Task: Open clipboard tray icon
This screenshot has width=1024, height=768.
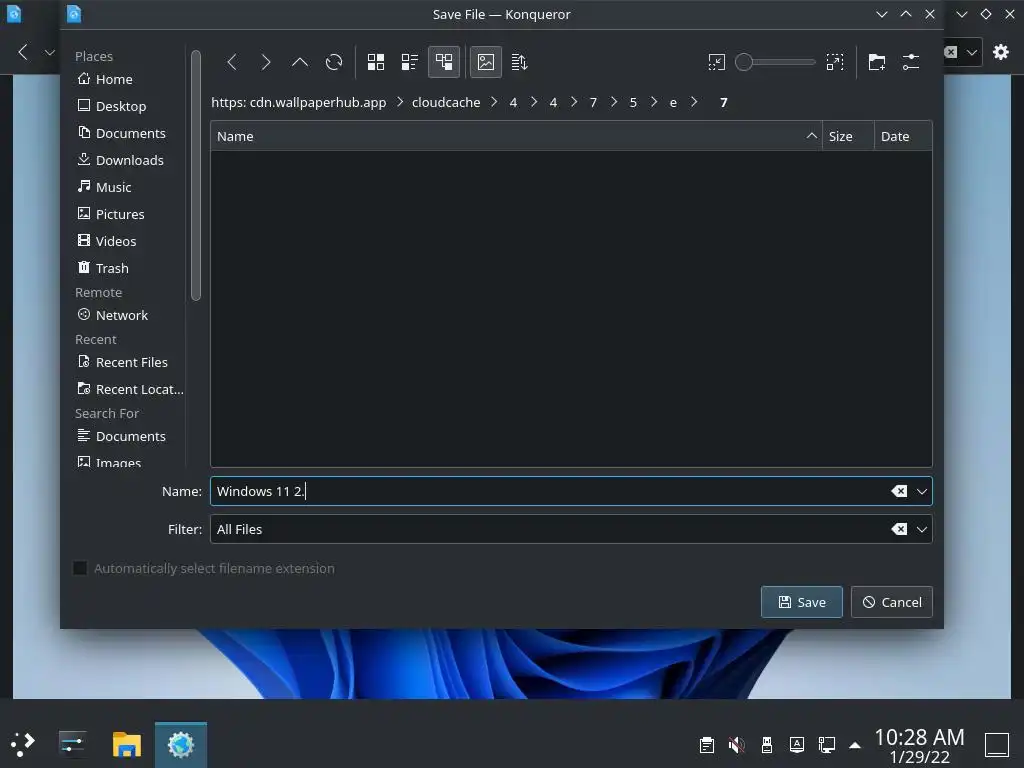Action: [707, 745]
